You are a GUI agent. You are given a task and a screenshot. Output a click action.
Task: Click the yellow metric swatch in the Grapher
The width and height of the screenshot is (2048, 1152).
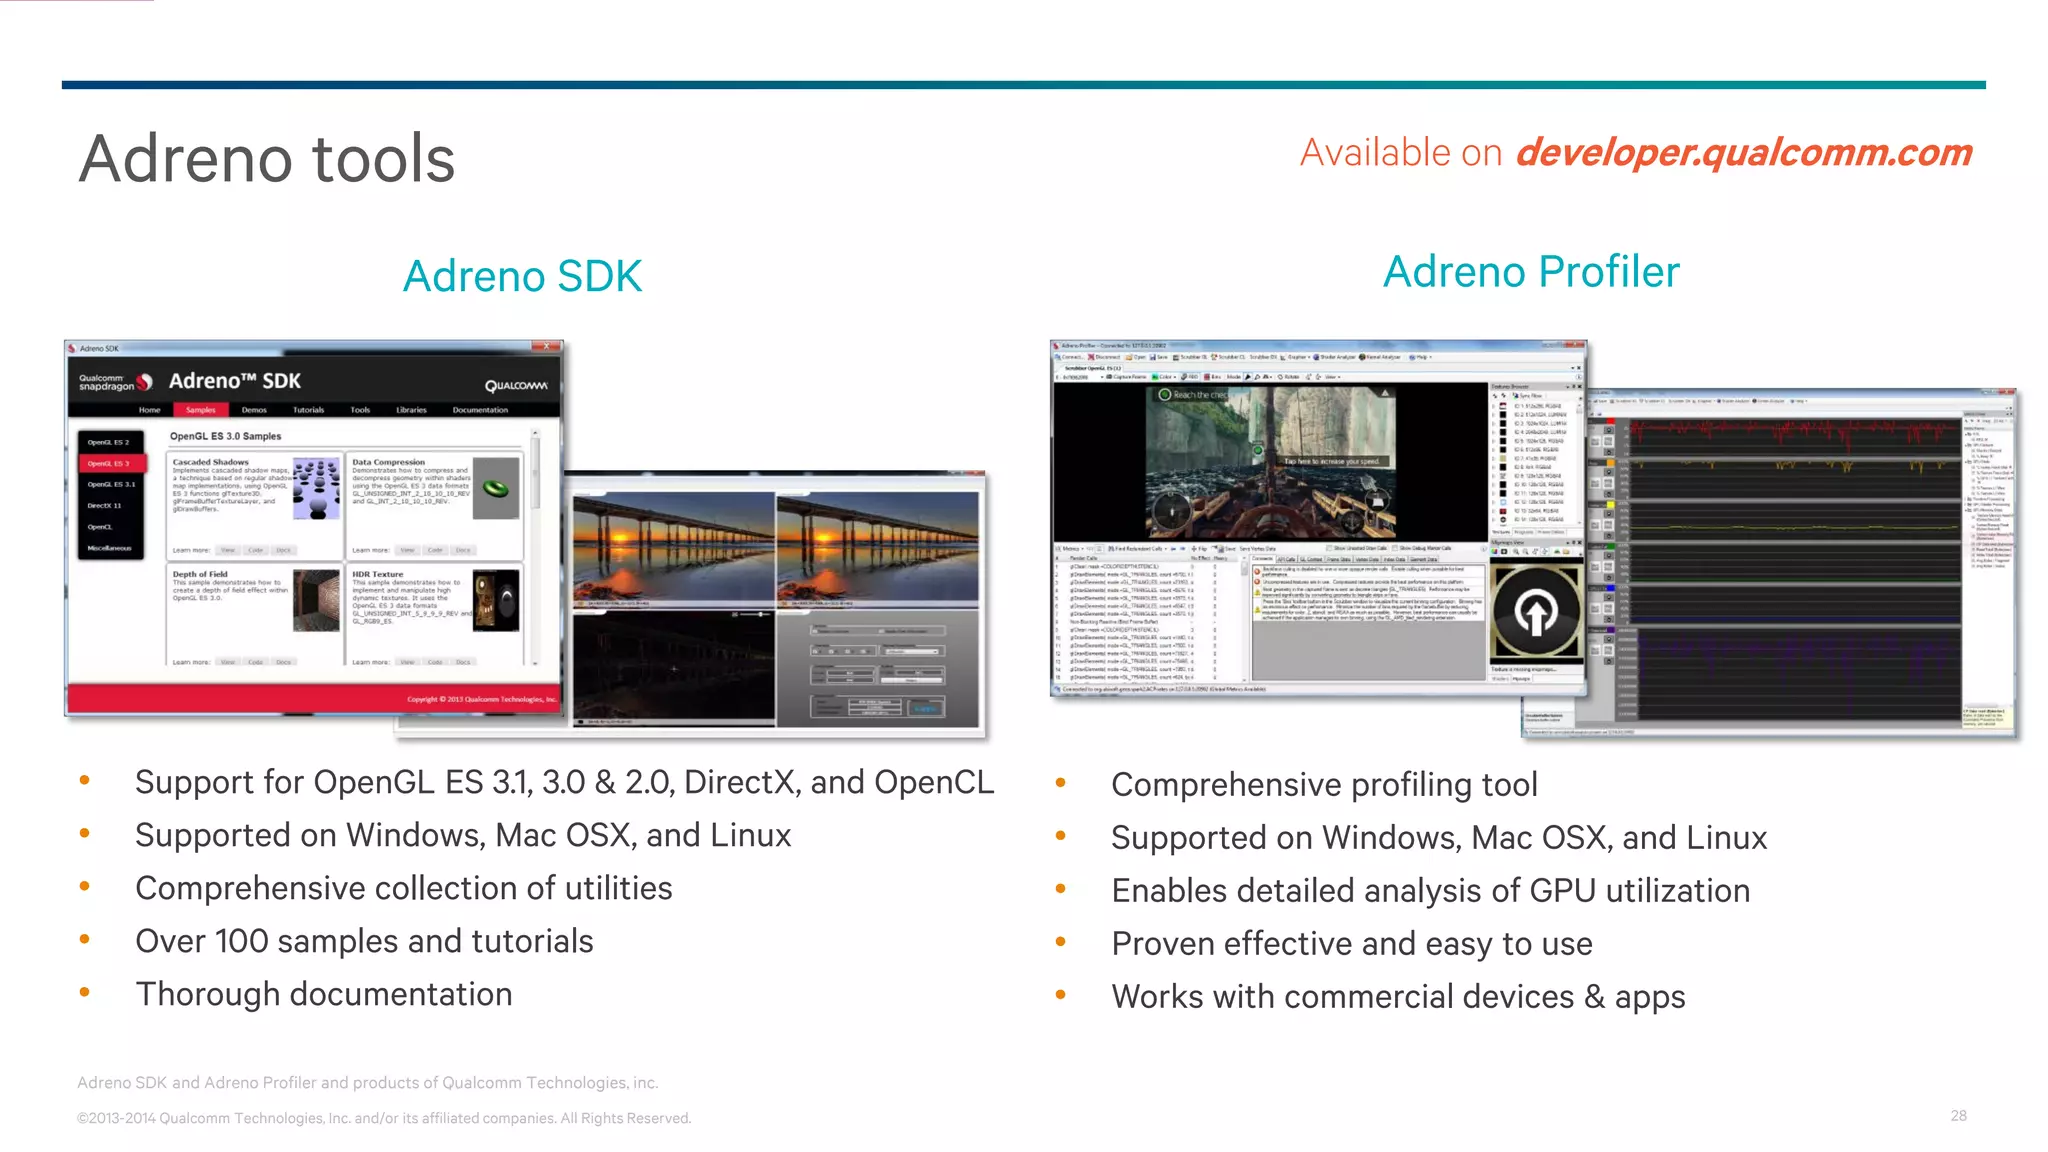[x=1611, y=505]
